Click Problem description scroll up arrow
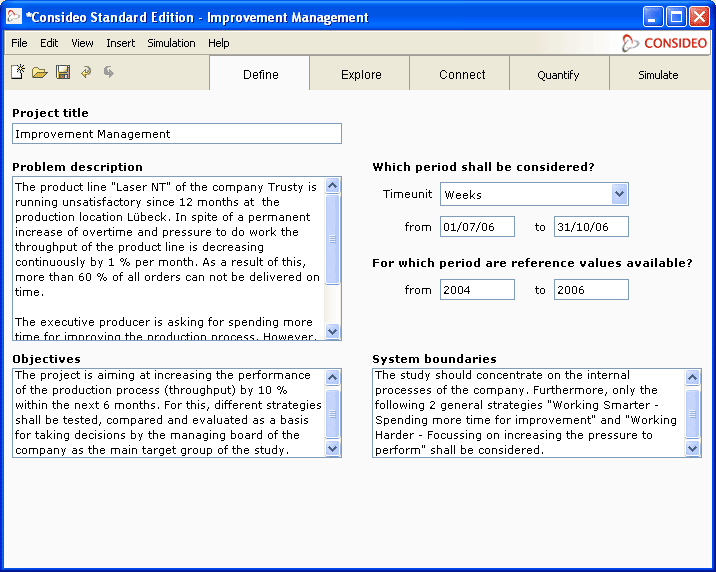 (x=332, y=186)
